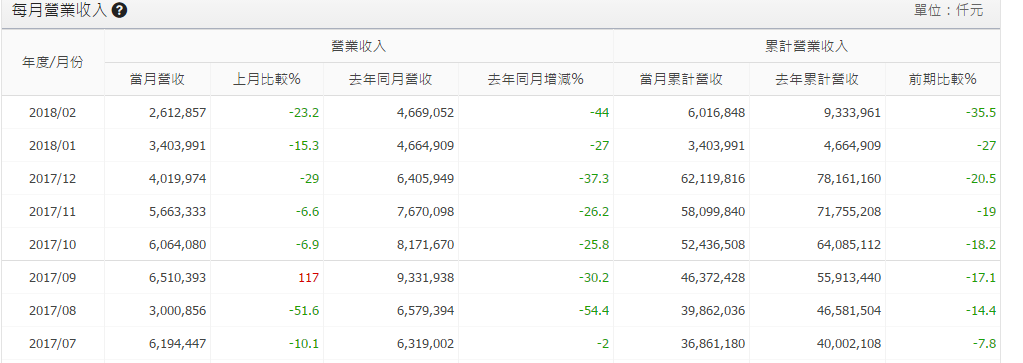Click the 4,669,052 last-year revenue value
This screenshot has width=1023, height=363.
(425, 113)
